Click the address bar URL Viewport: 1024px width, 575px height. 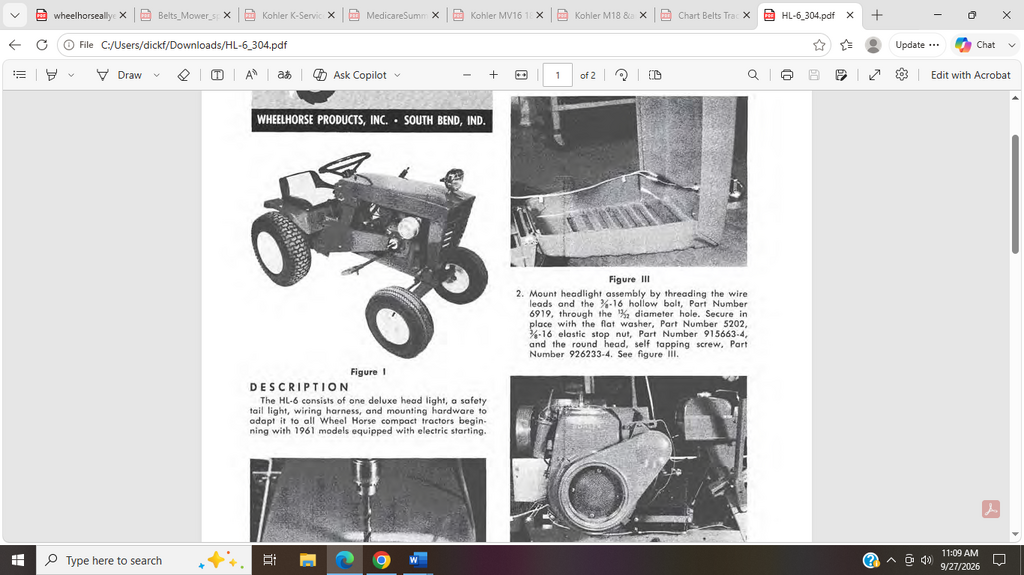(194, 45)
